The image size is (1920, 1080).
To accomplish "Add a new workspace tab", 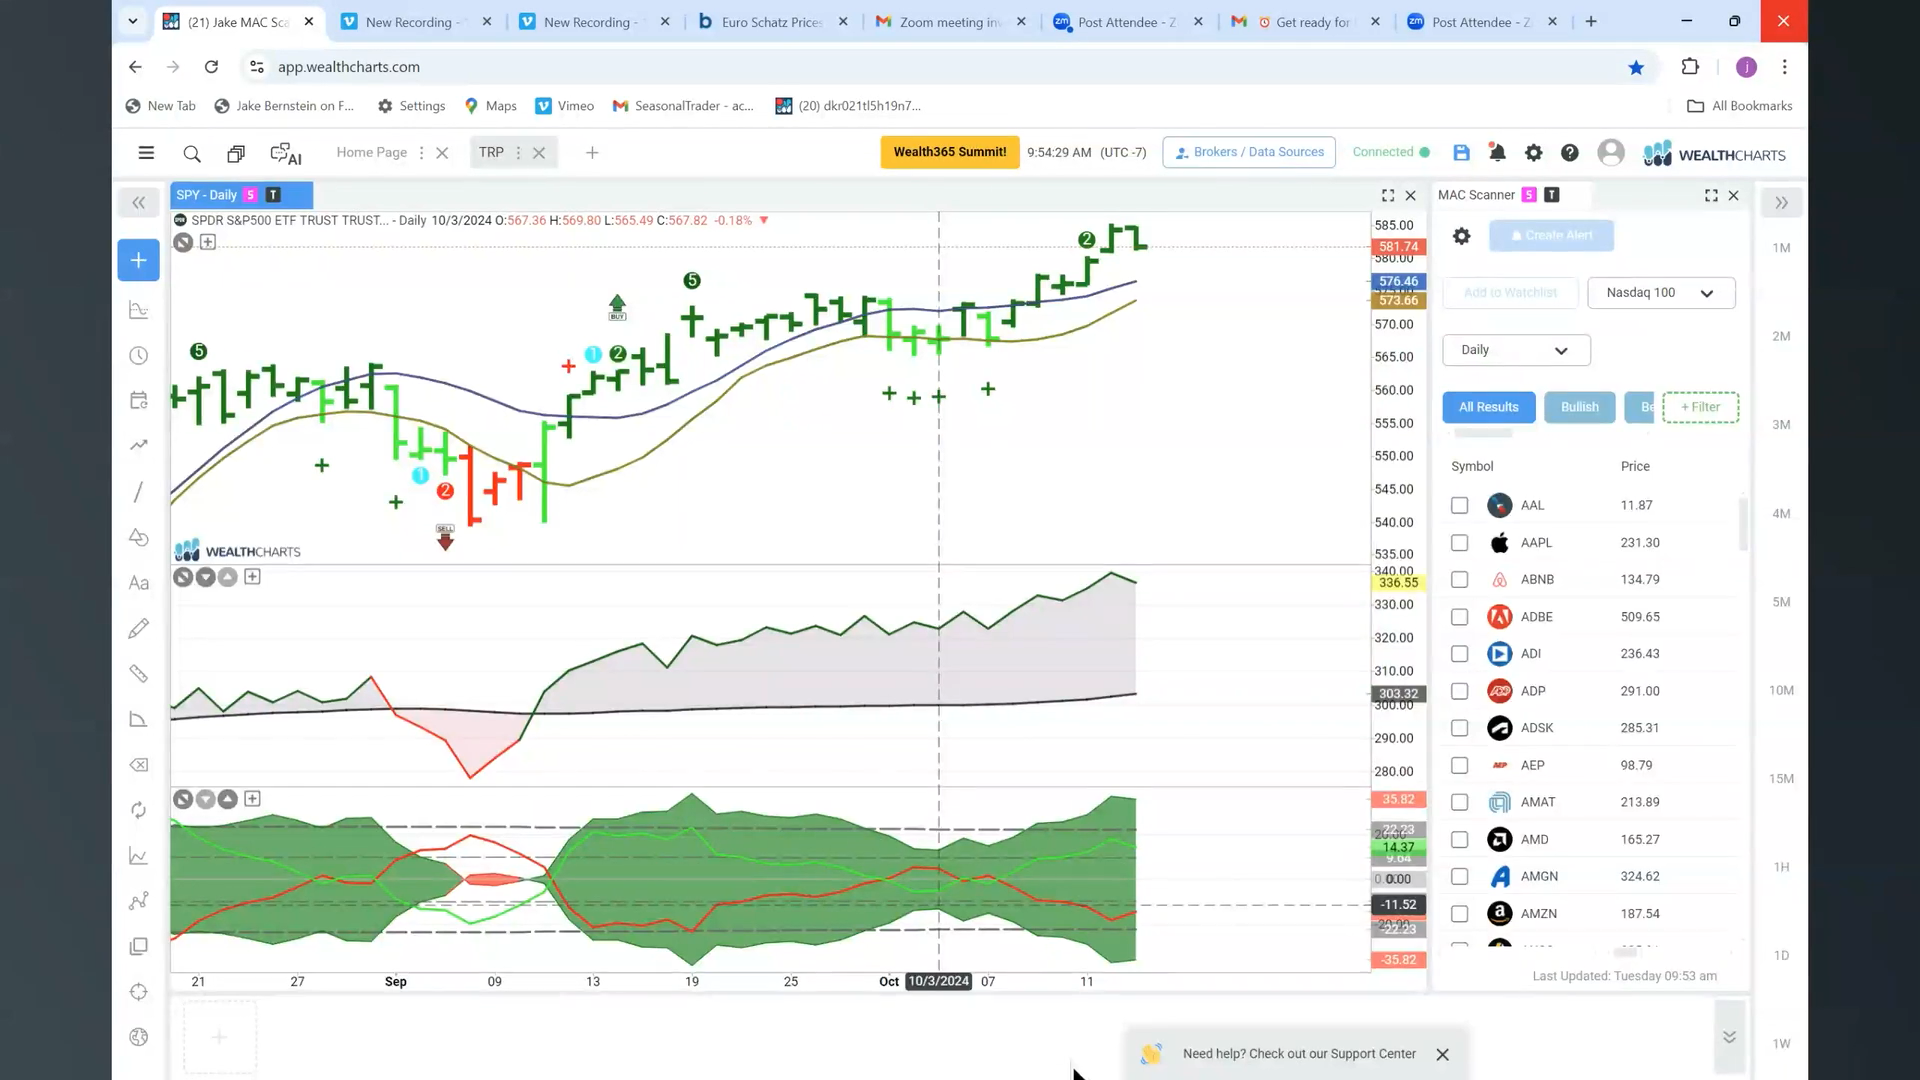I will pos(592,153).
